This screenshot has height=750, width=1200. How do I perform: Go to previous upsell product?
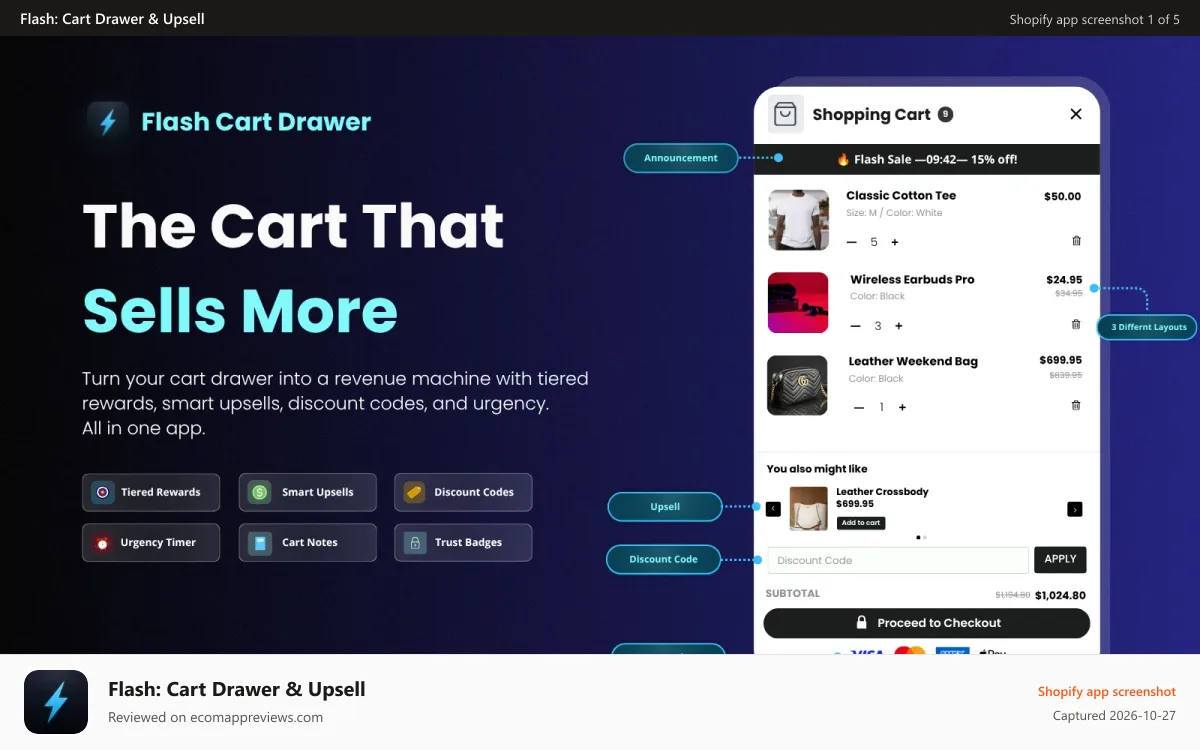[x=773, y=509]
